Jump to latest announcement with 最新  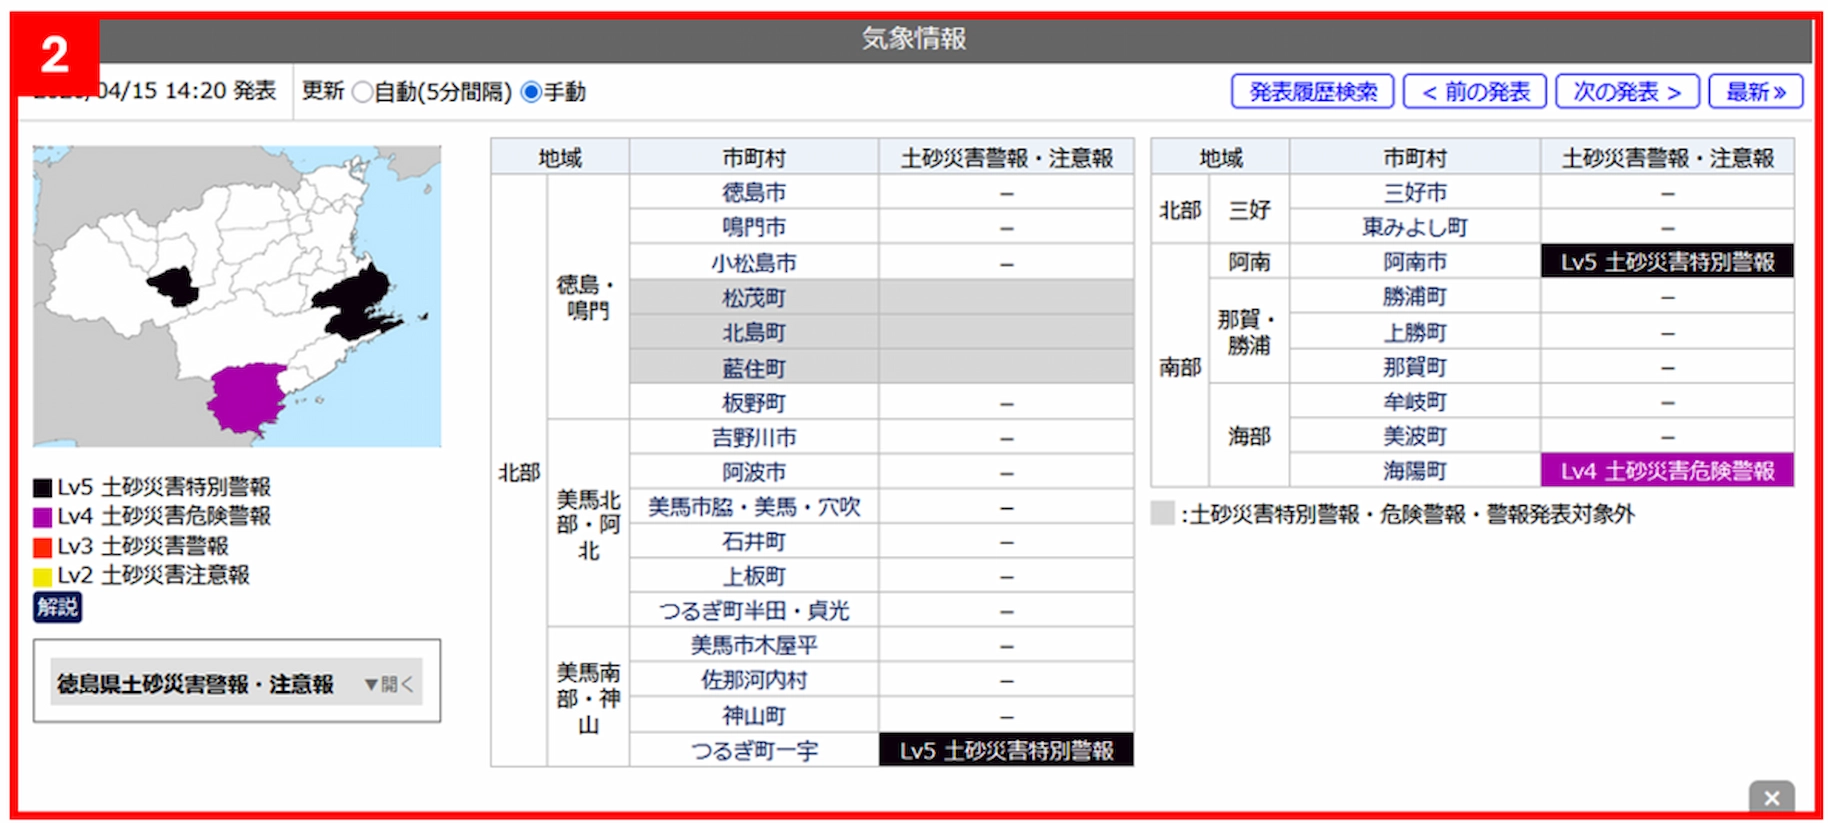click(1756, 91)
